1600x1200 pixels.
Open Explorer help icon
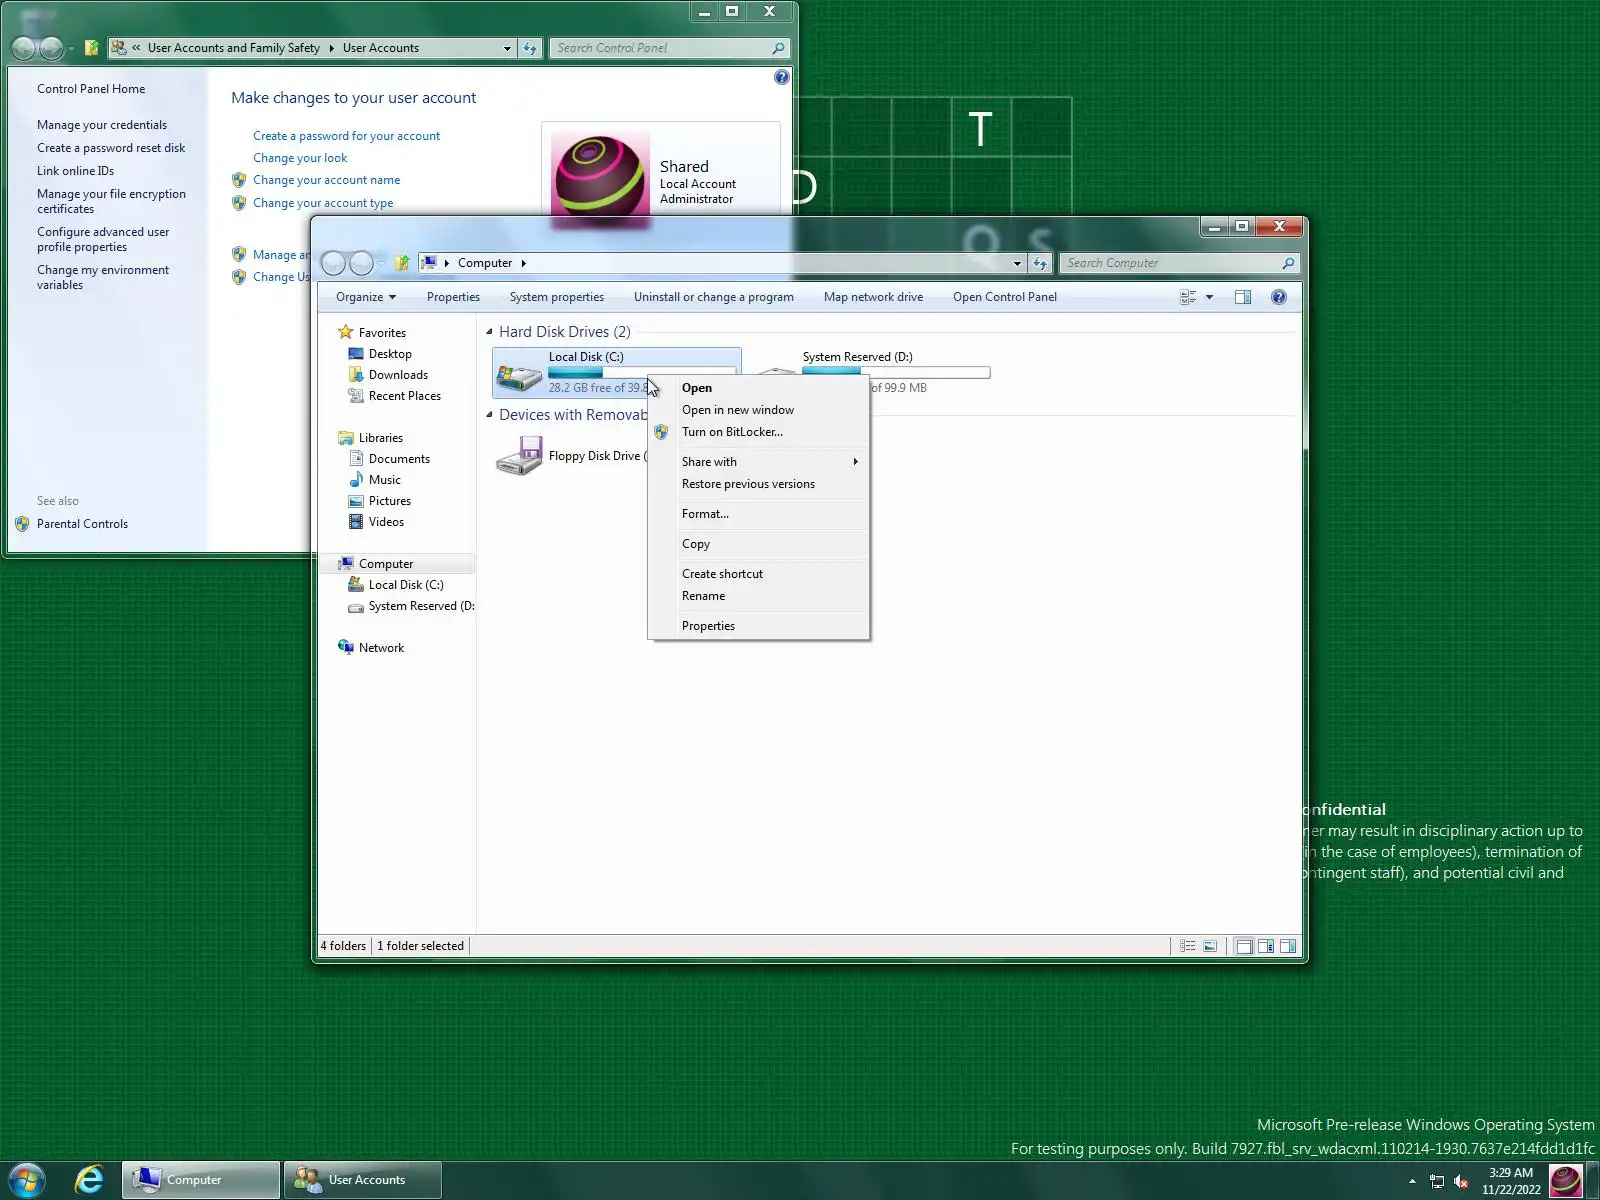1279,297
